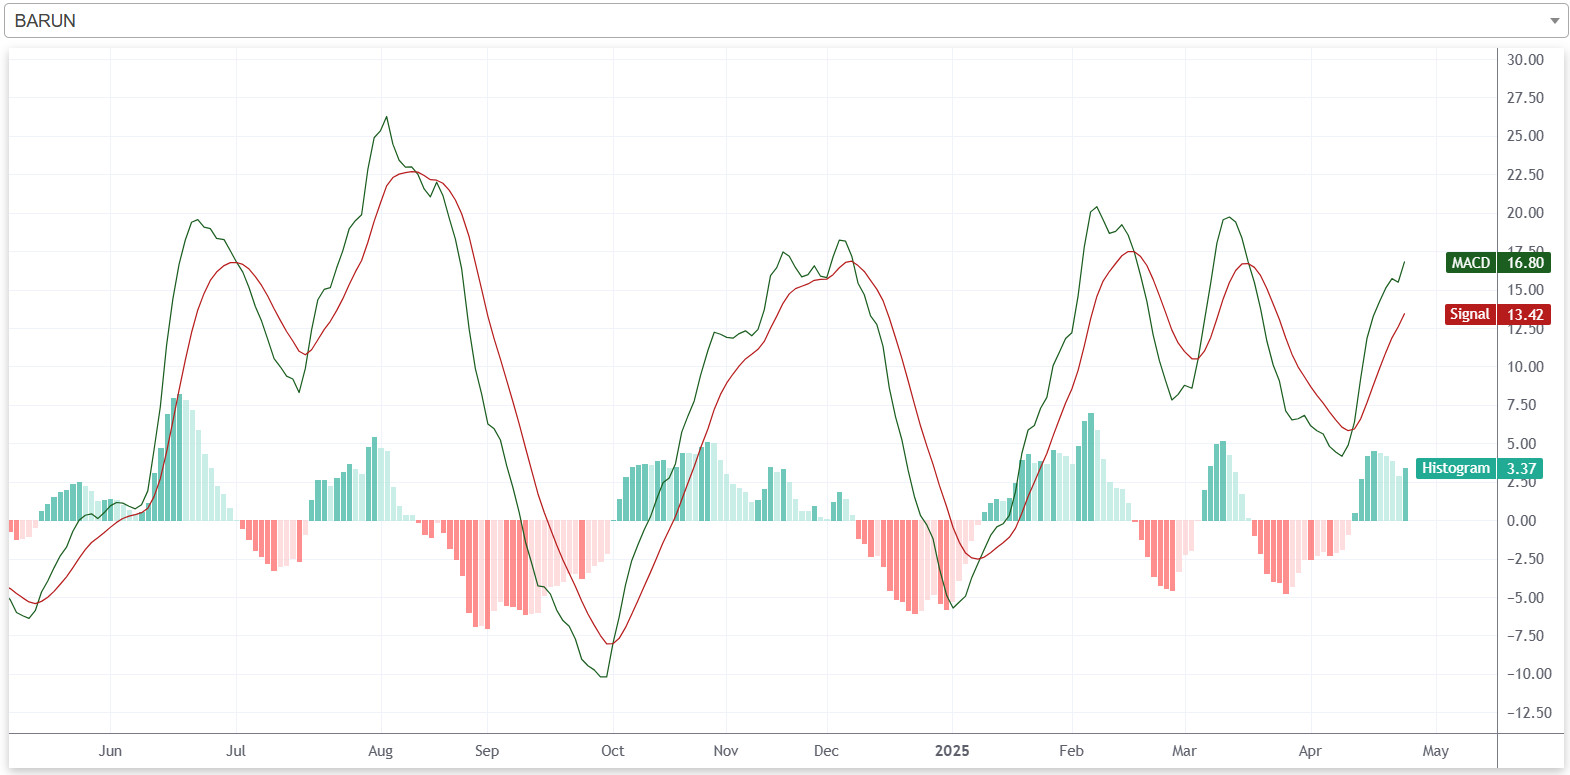Select the Mar time axis label
The image size is (1570, 775).
(x=1184, y=751)
